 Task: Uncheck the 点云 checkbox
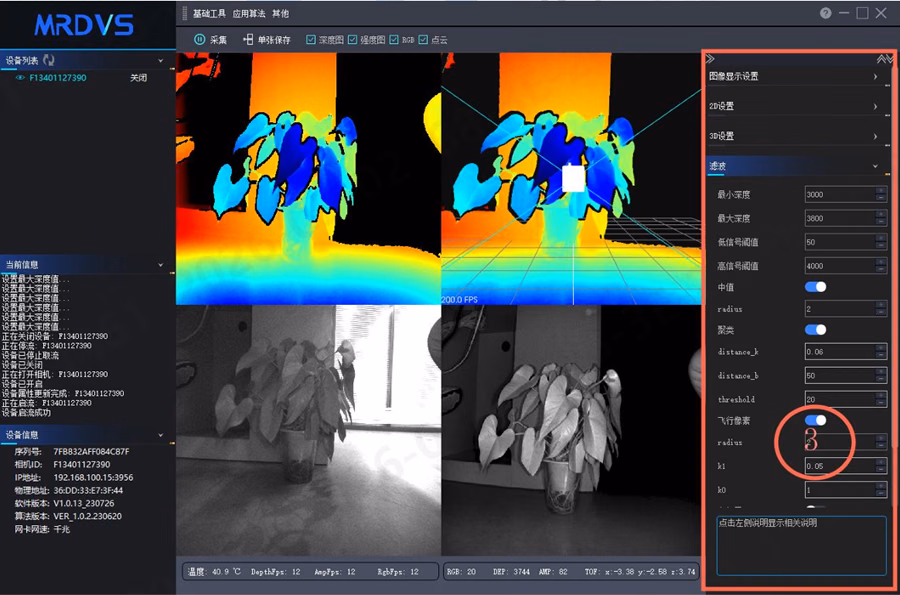[x=423, y=40]
